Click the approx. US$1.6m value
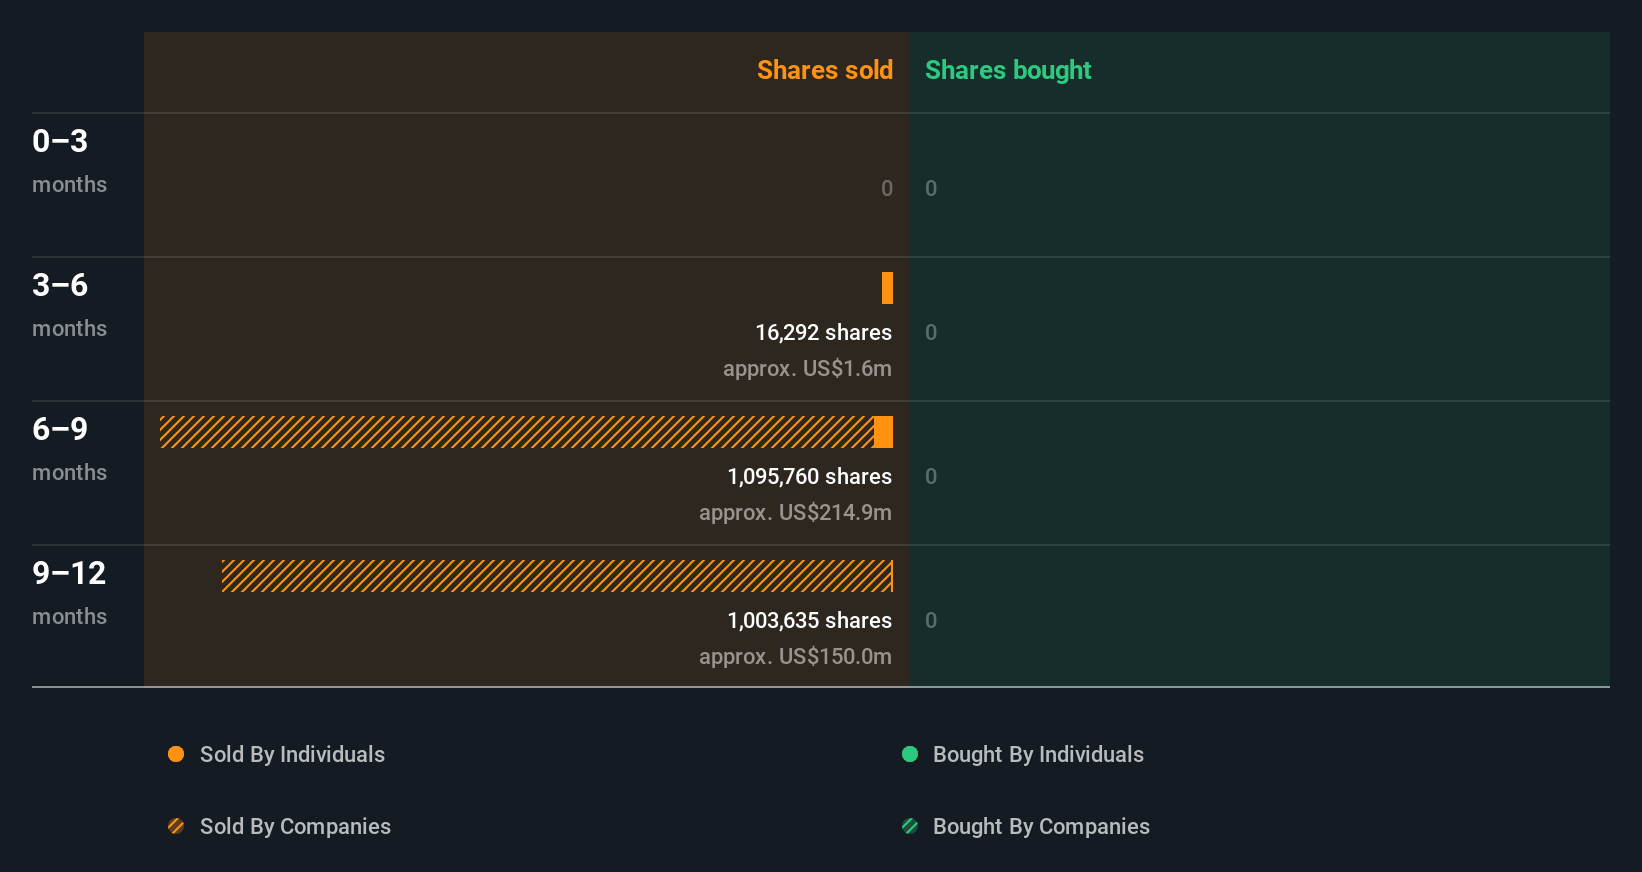 807,369
